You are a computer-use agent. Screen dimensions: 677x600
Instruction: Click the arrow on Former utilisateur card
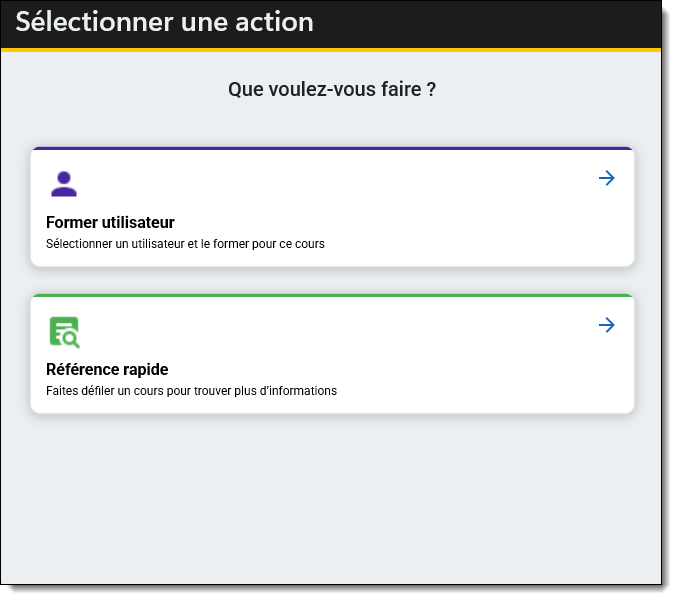point(606,178)
